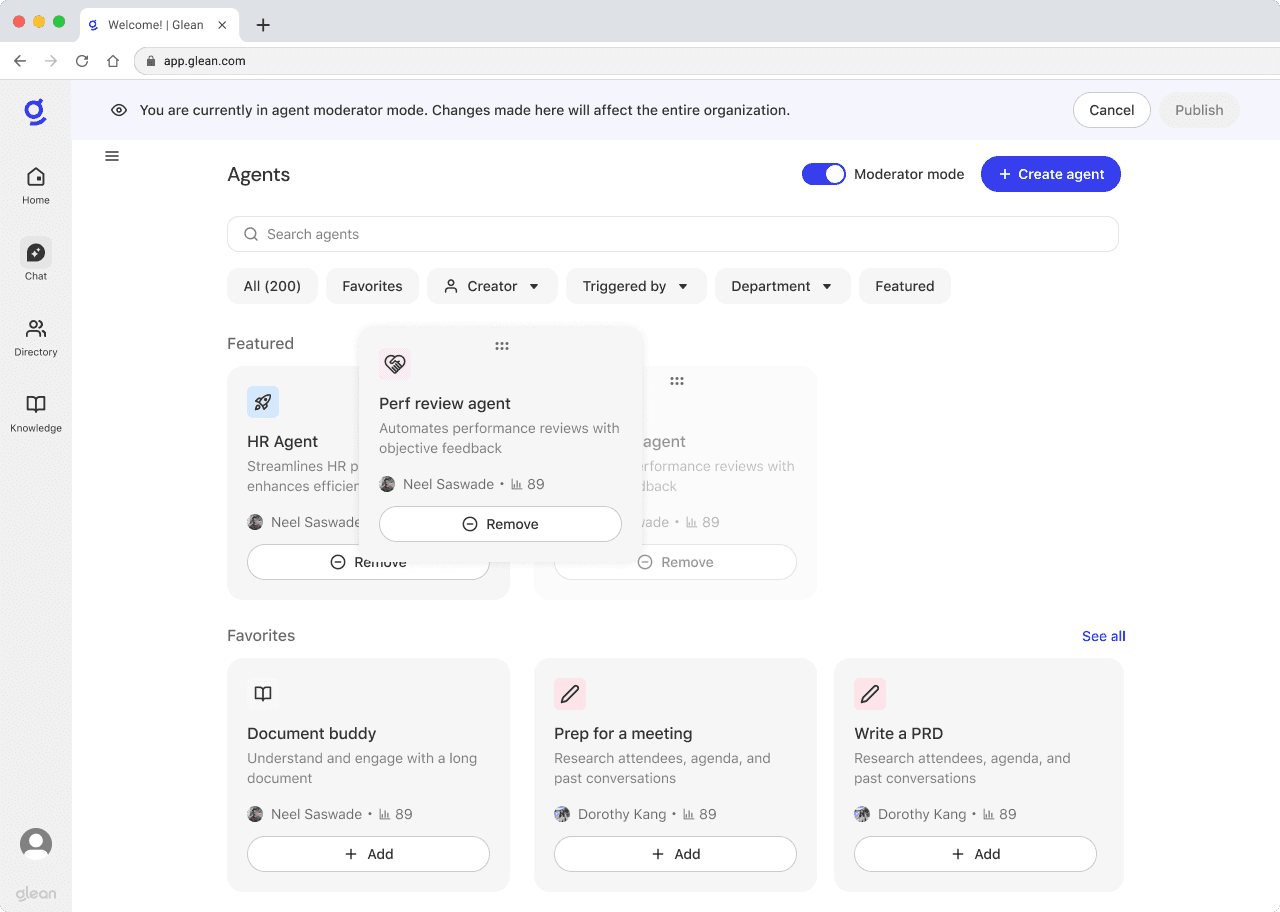Open the Document buddy card title
Screen dimensions: 1280x912
[x=312, y=733]
